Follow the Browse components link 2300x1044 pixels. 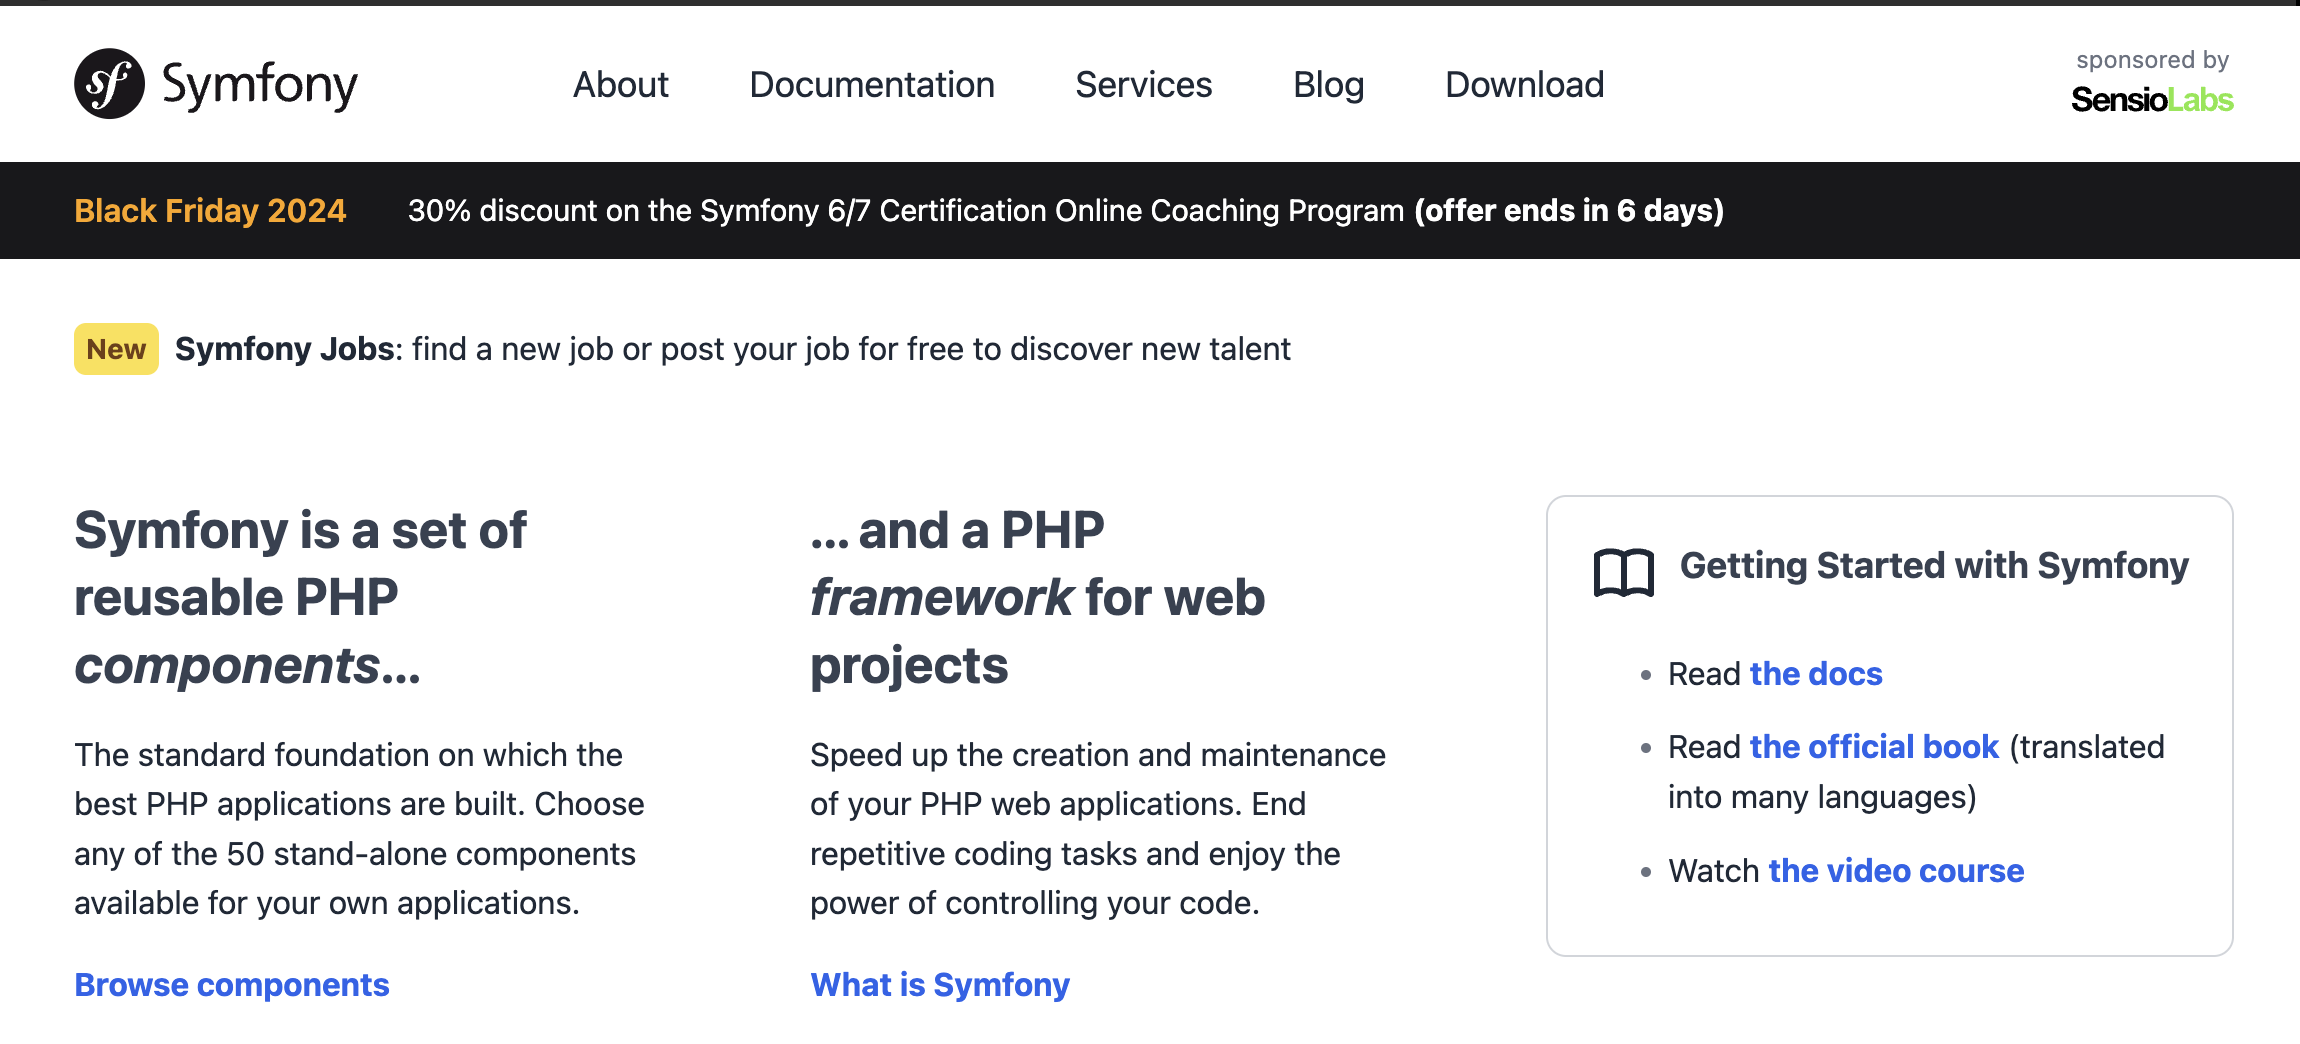click(x=232, y=985)
